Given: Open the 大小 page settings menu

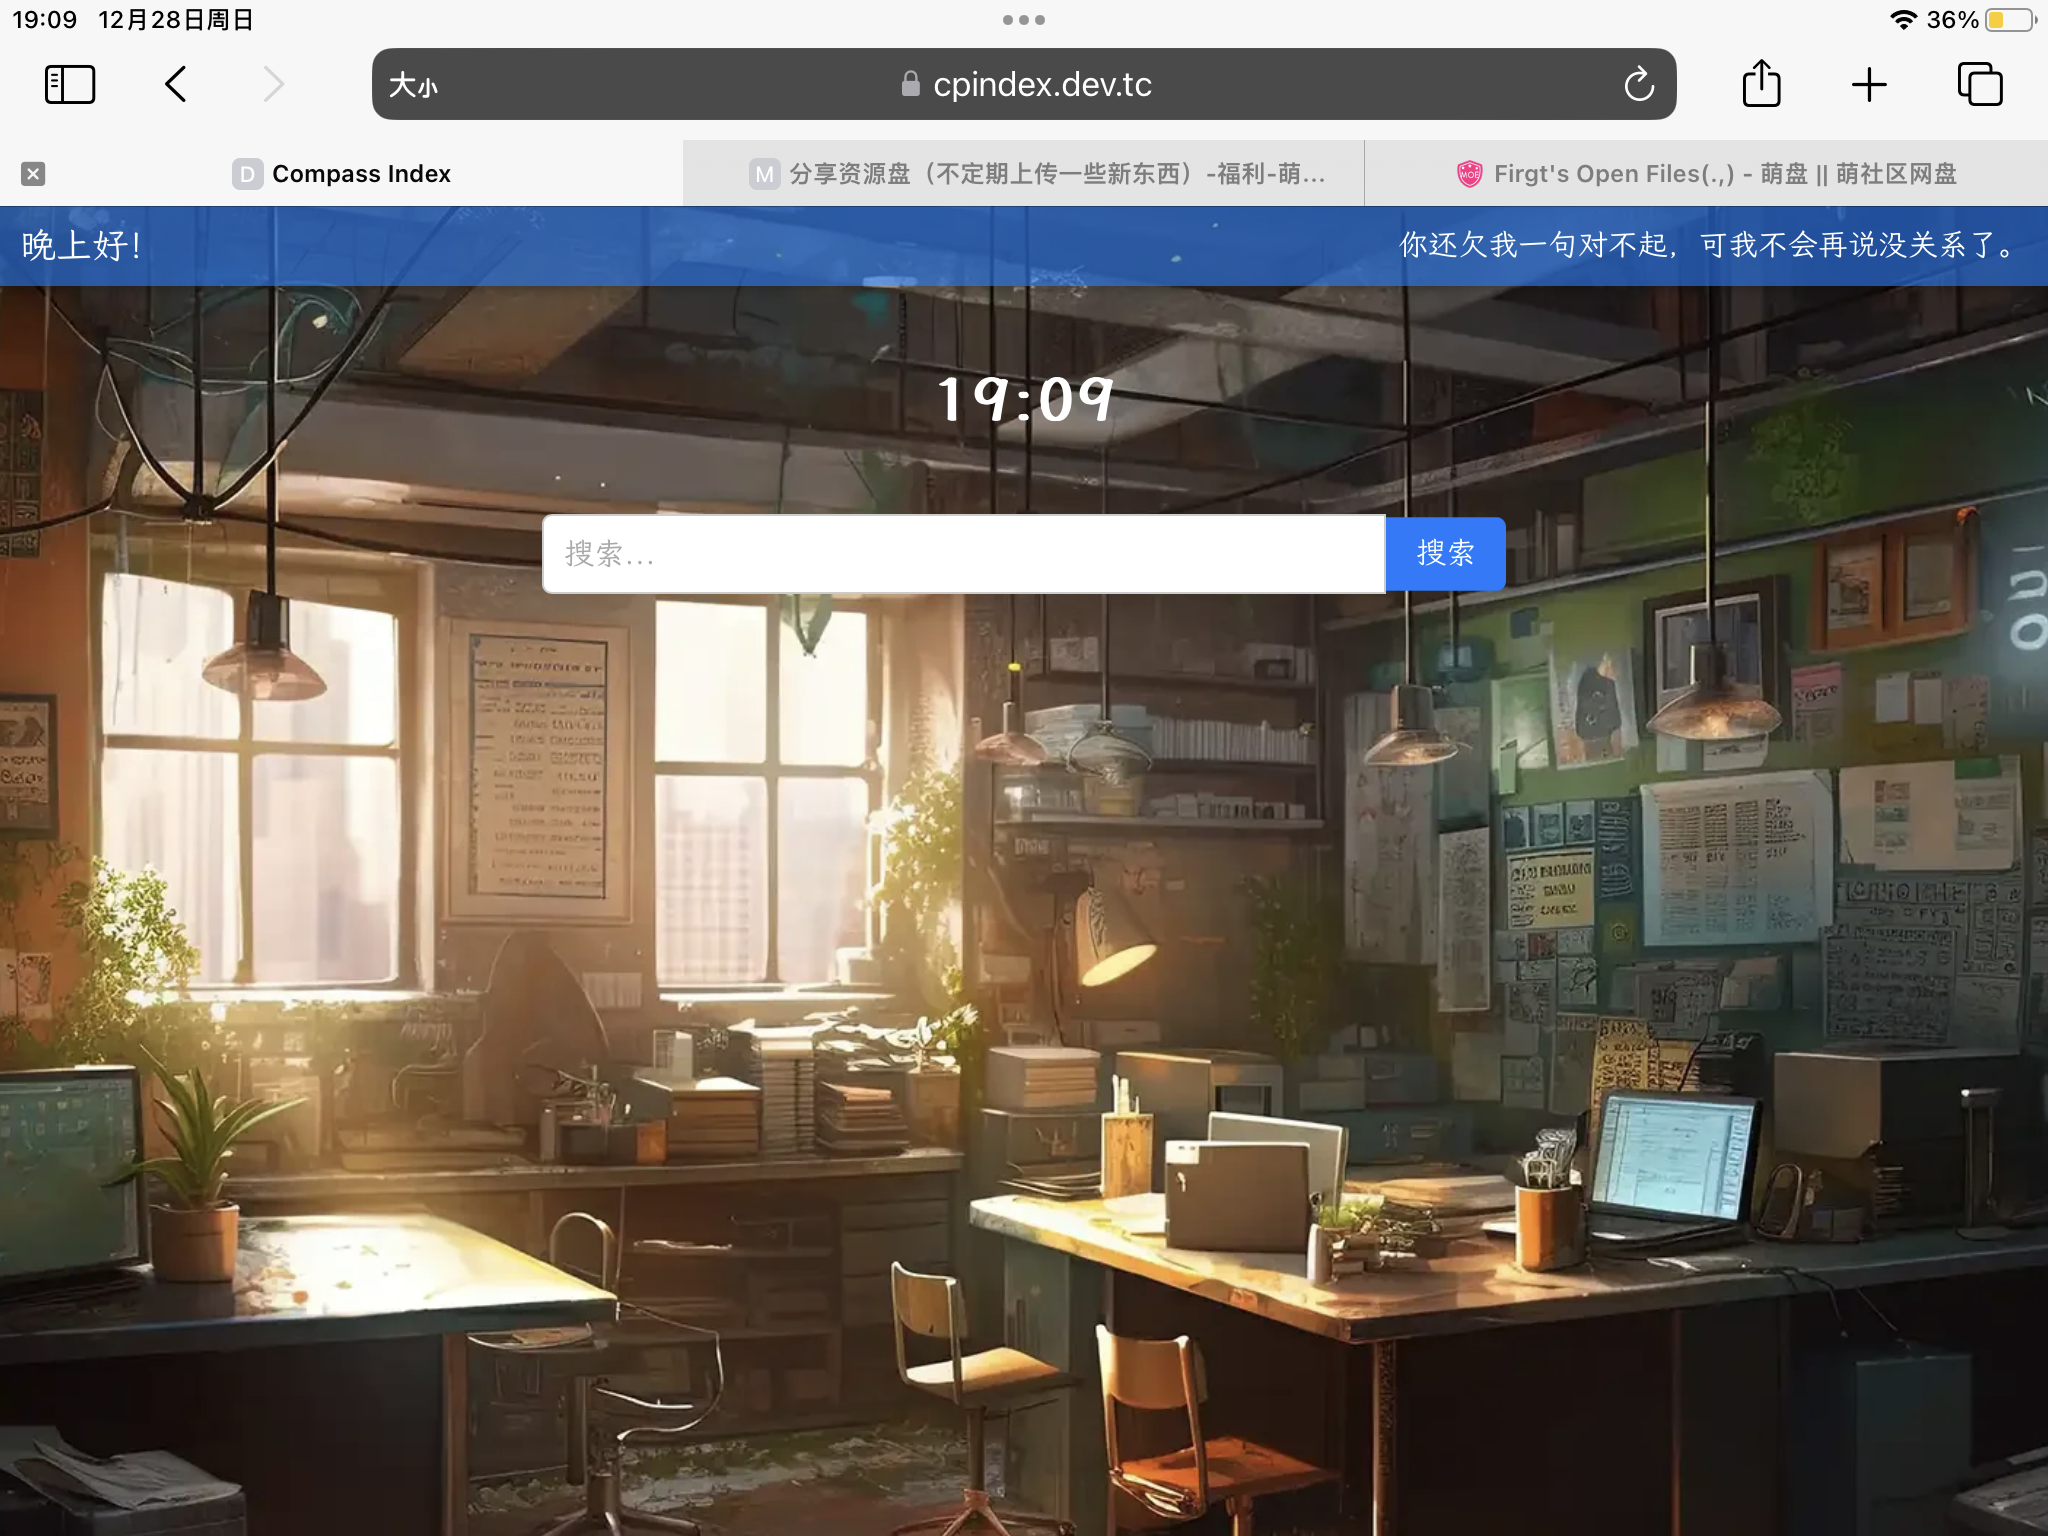Looking at the screenshot, I should (413, 85).
